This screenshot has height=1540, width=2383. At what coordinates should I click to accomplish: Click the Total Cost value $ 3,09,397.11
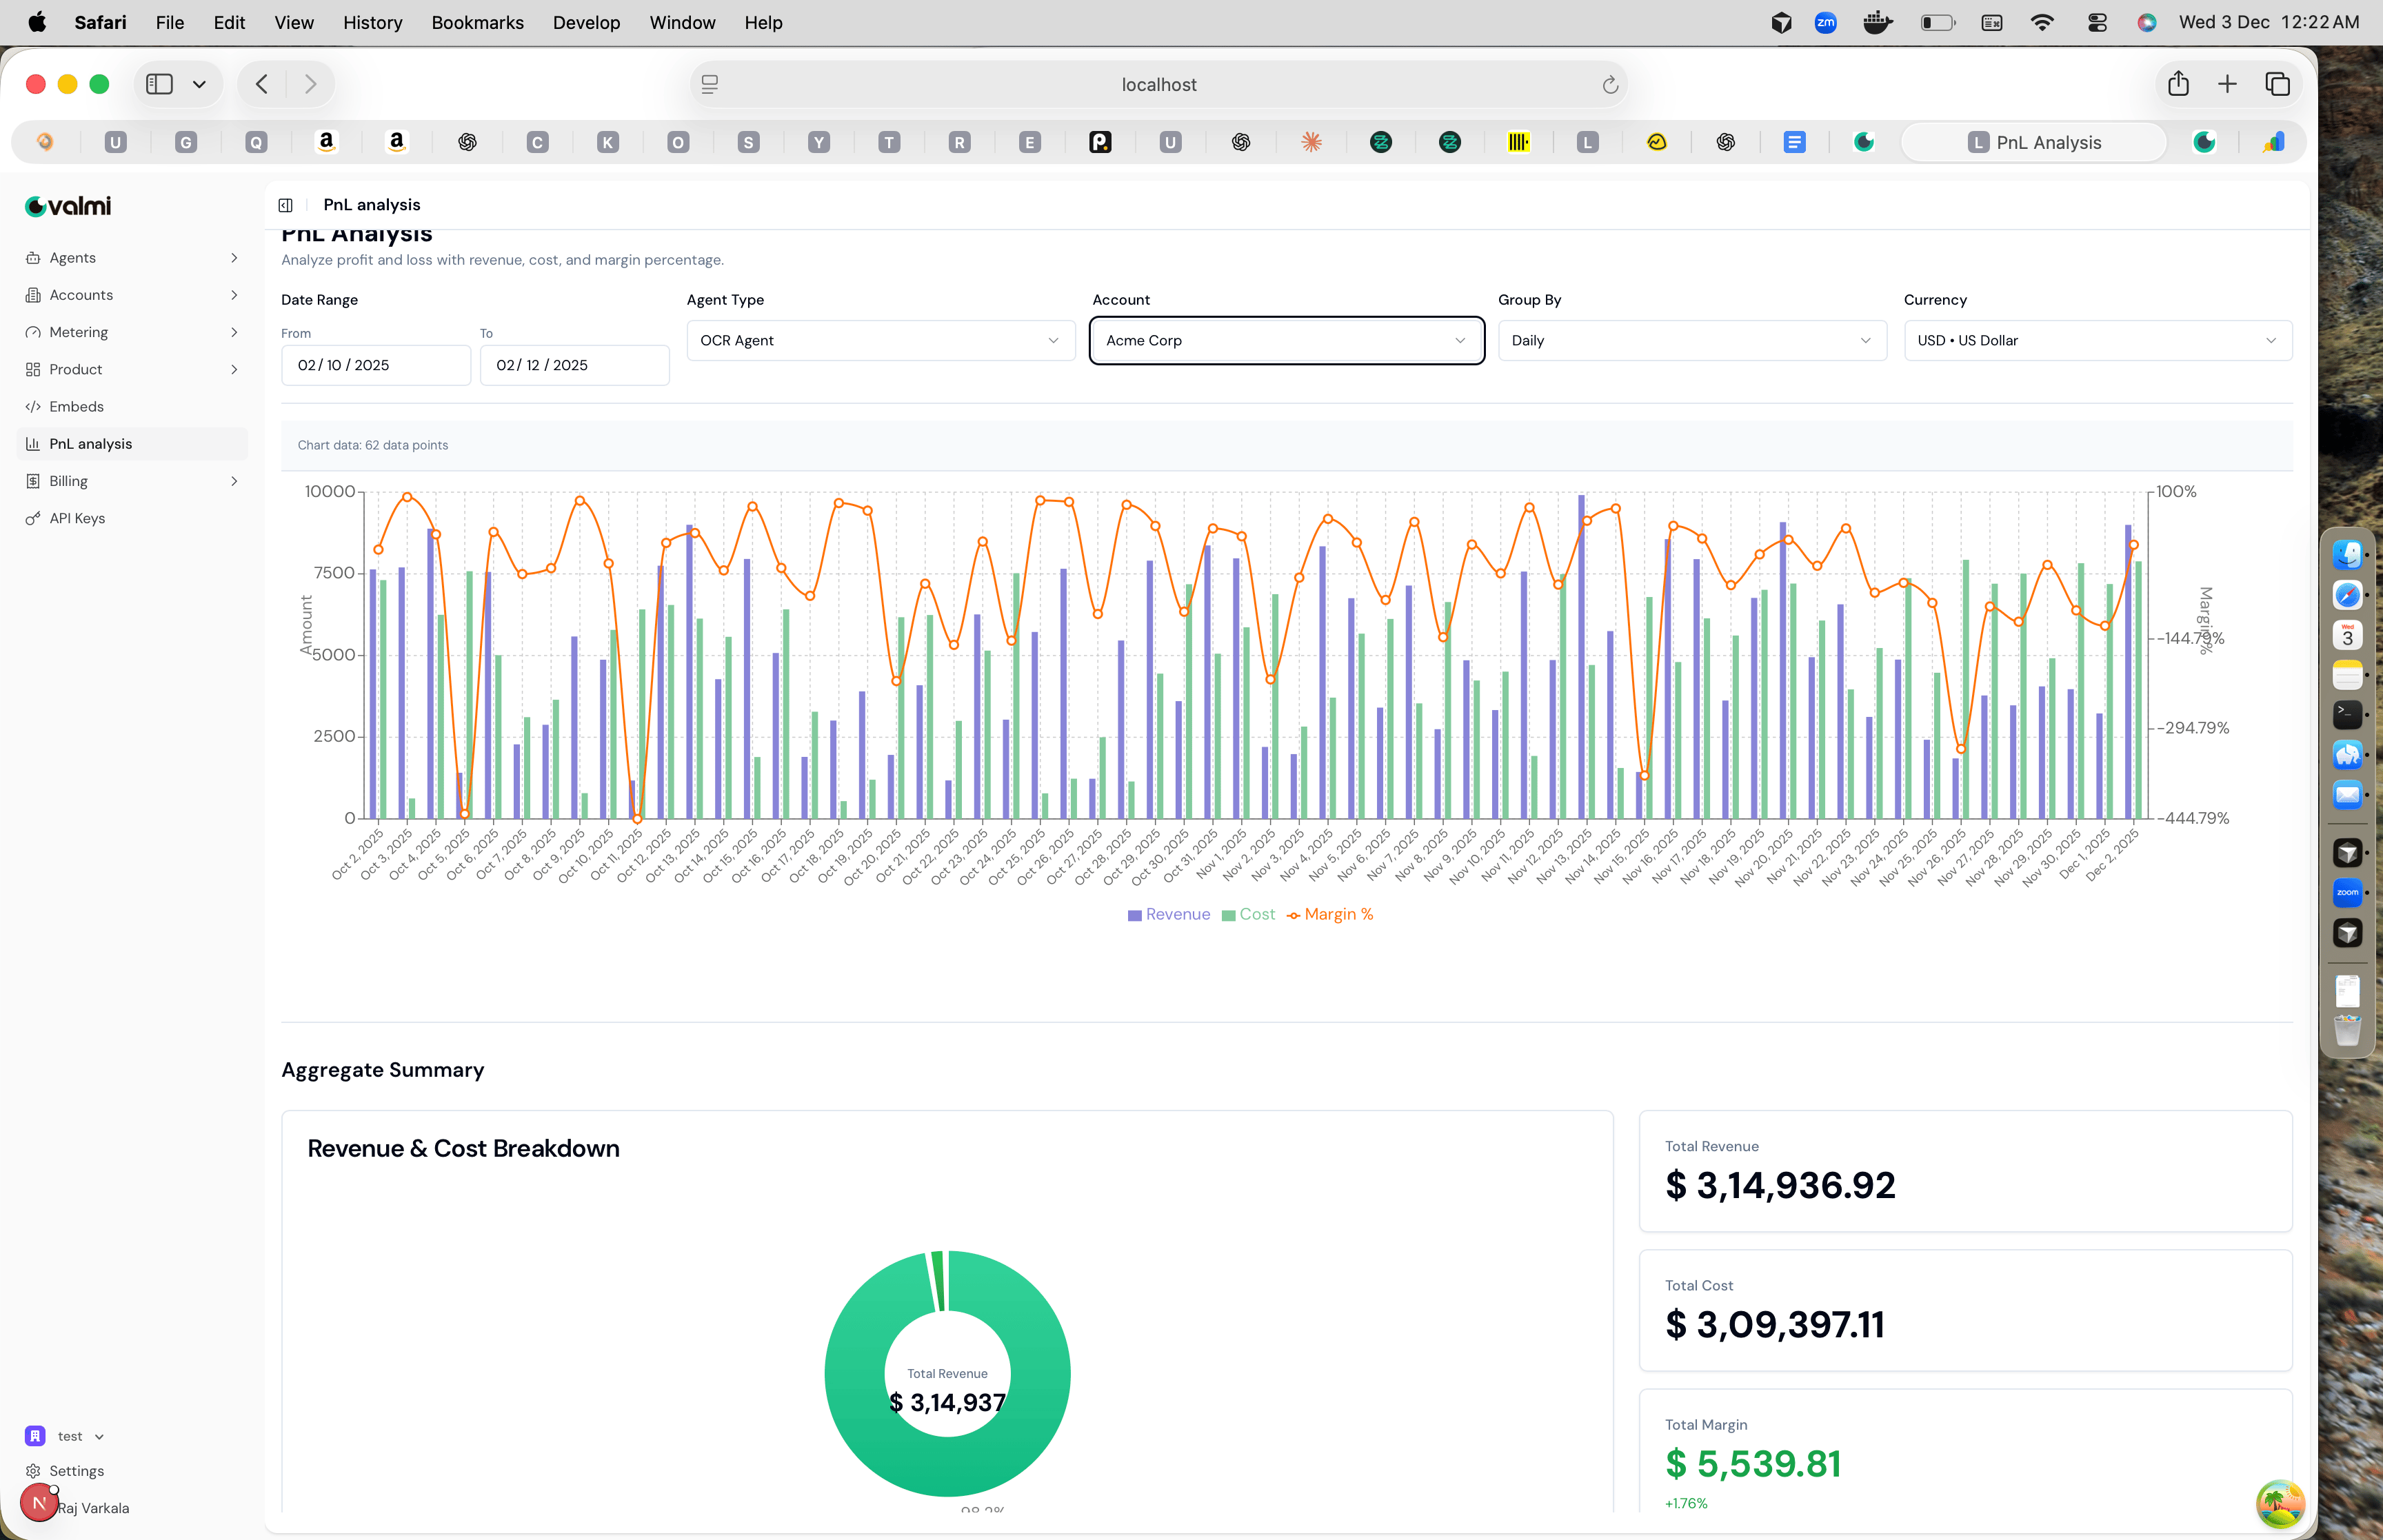[x=1775, y=1325]
